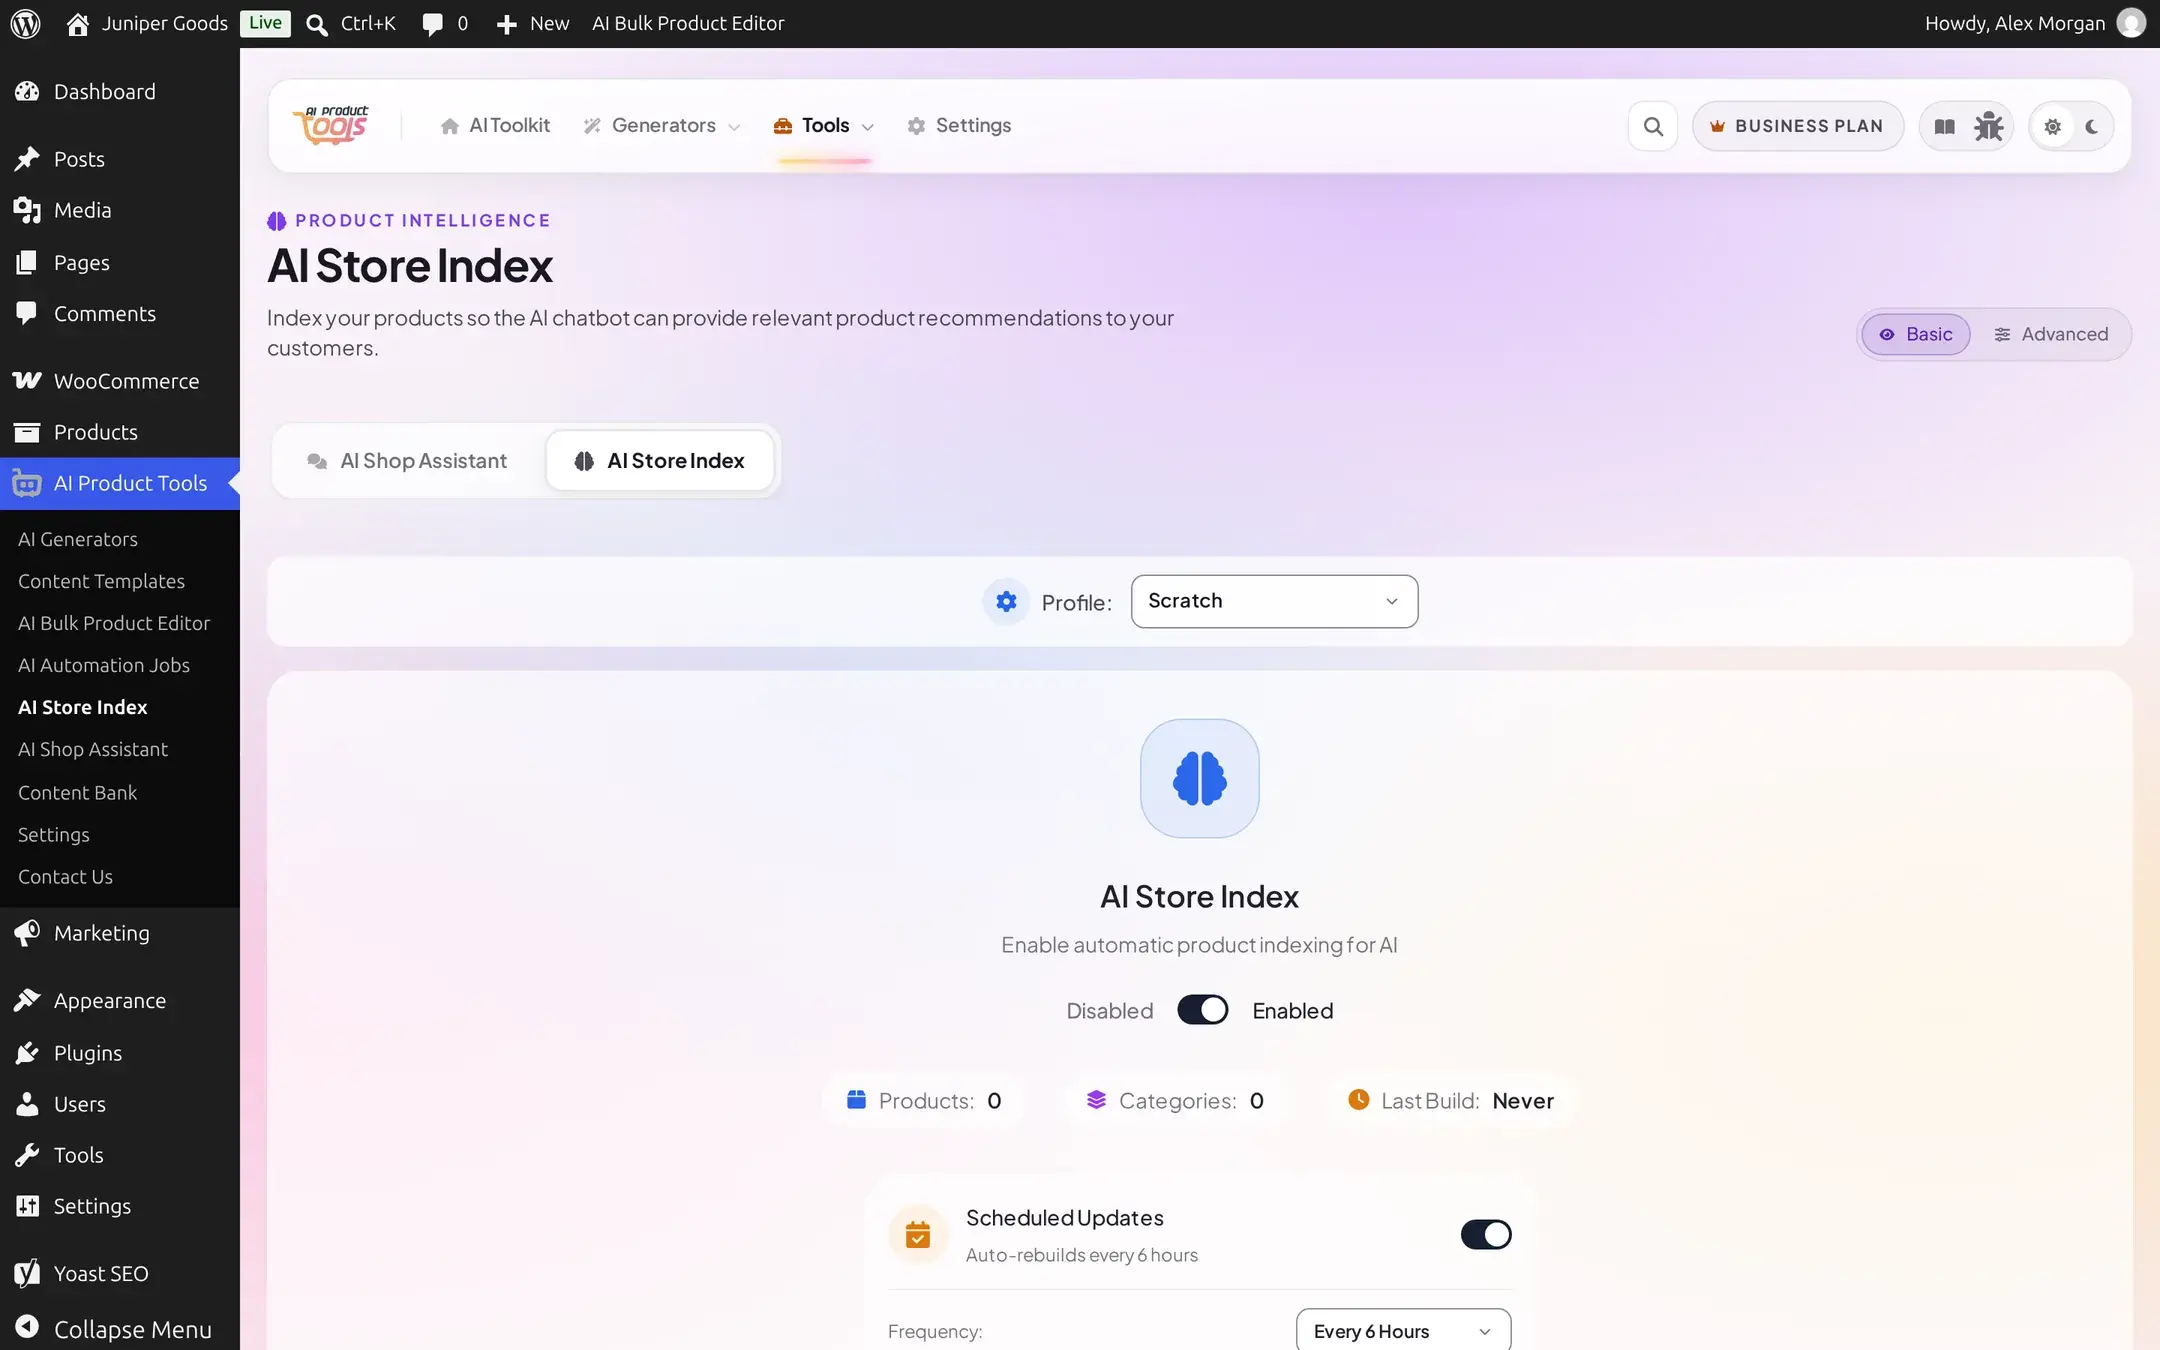Screen dimensions: 2160x1350
Task: Switch to dark mode moon icon
Action: pyautogui.click(x=2091, y=126)
